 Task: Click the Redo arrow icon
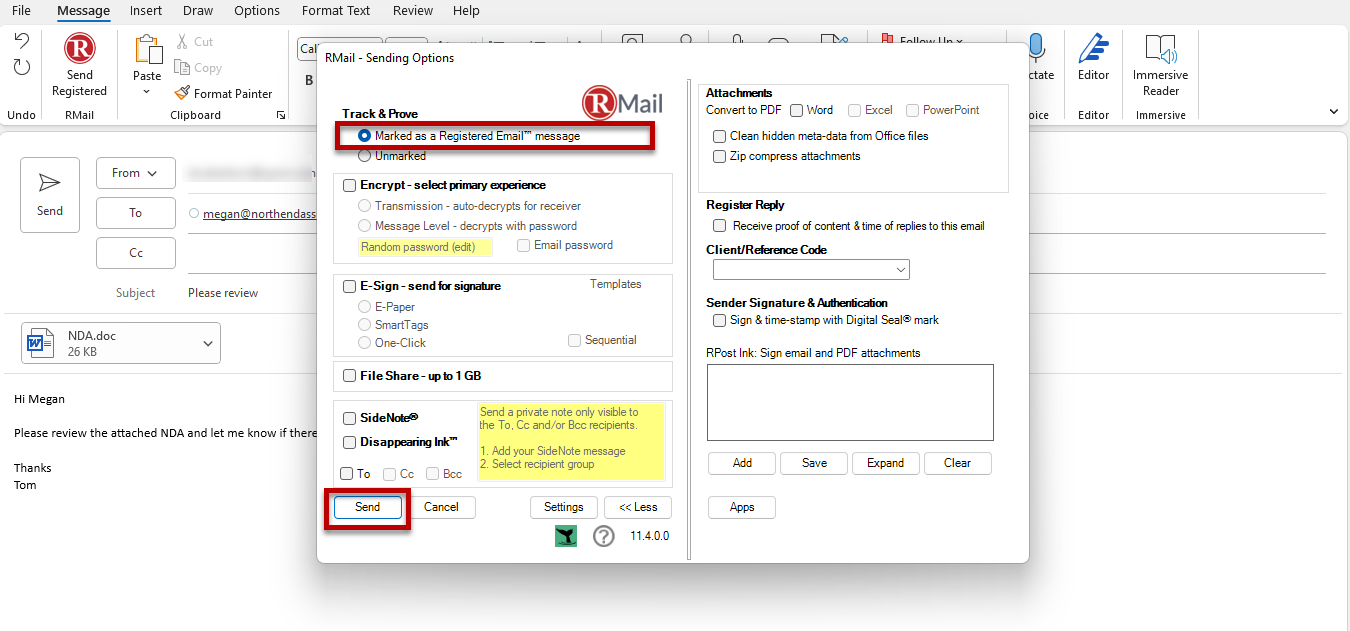click(x=21, y=67)
